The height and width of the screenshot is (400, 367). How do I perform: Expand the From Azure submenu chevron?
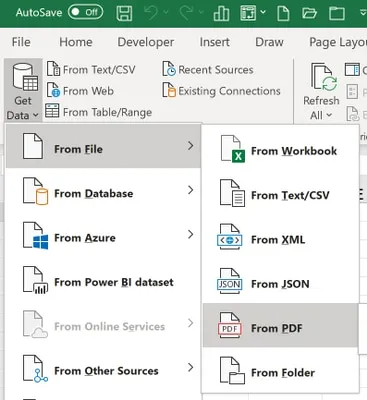click(x=190, y=234)
